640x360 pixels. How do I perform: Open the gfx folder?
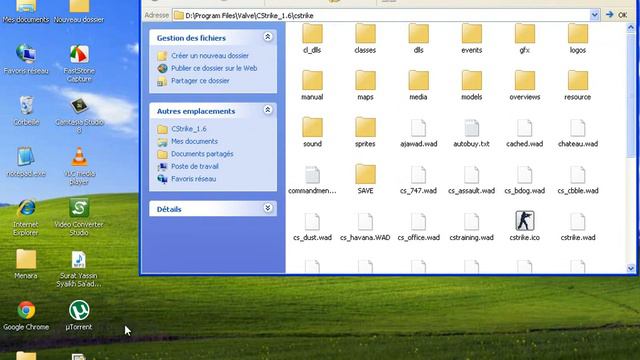pos(524,39)
